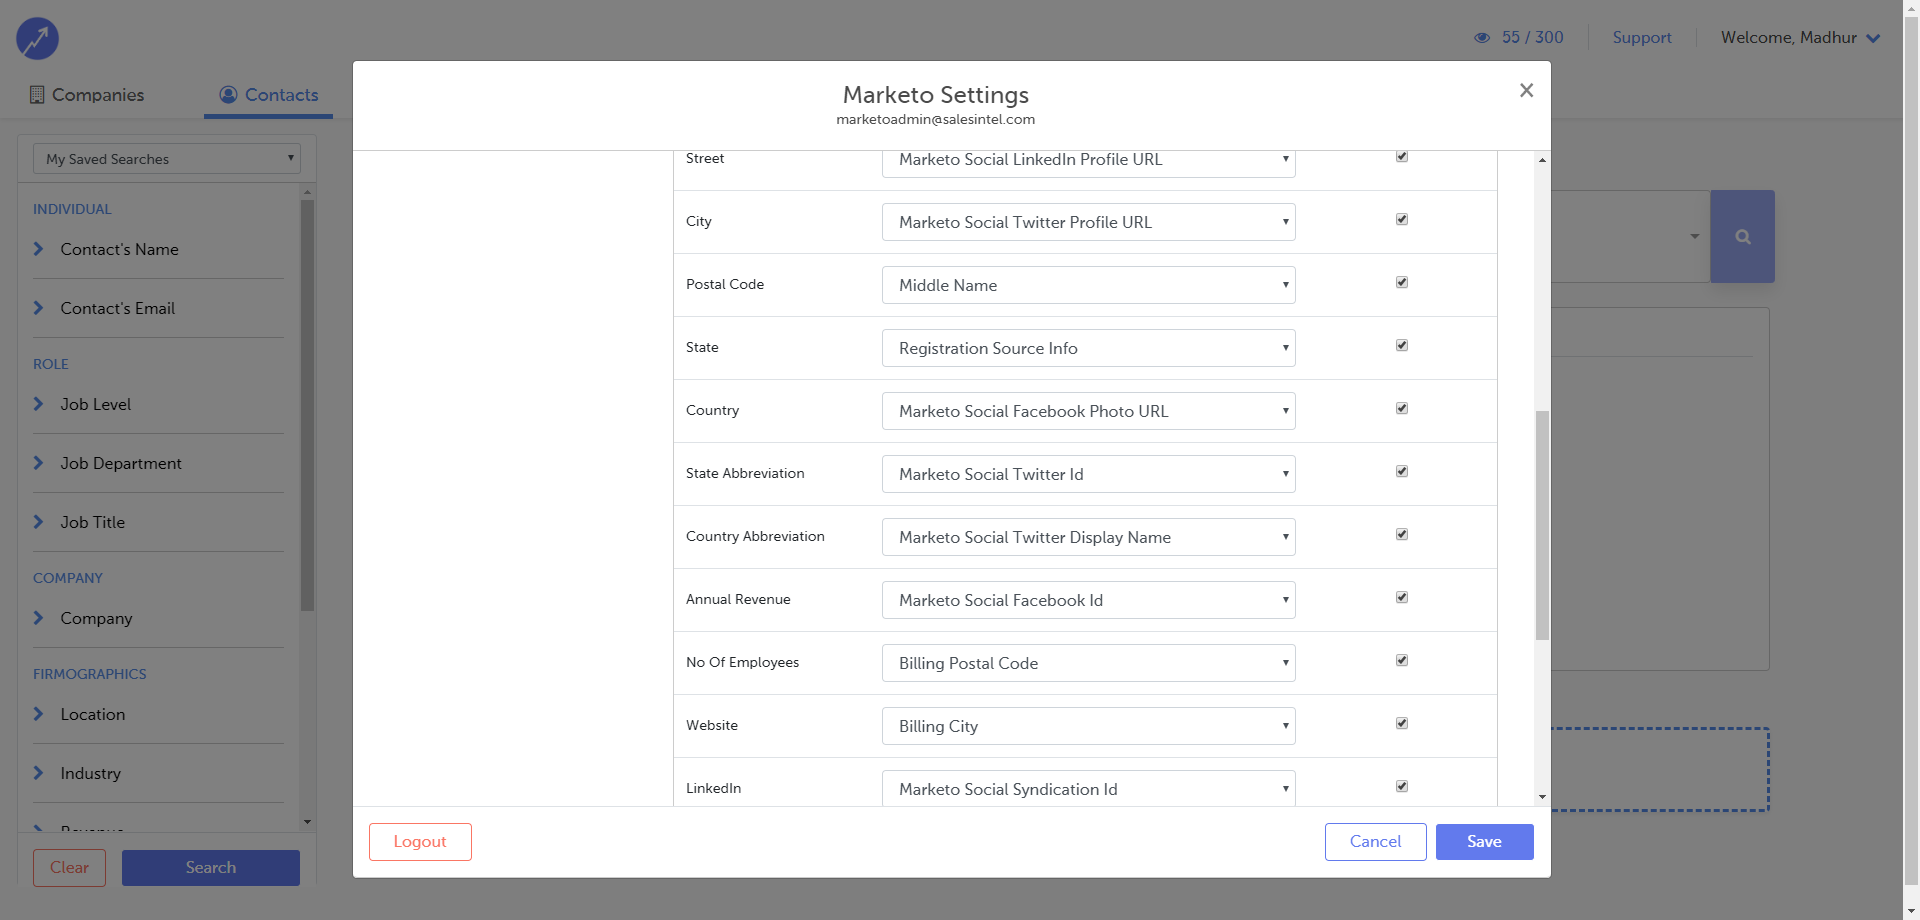Open the State mapping dropdown showing Registration Source Info
This screenshot has width=1920, height=920.
pyautogui.click(x=1089, y=348)
